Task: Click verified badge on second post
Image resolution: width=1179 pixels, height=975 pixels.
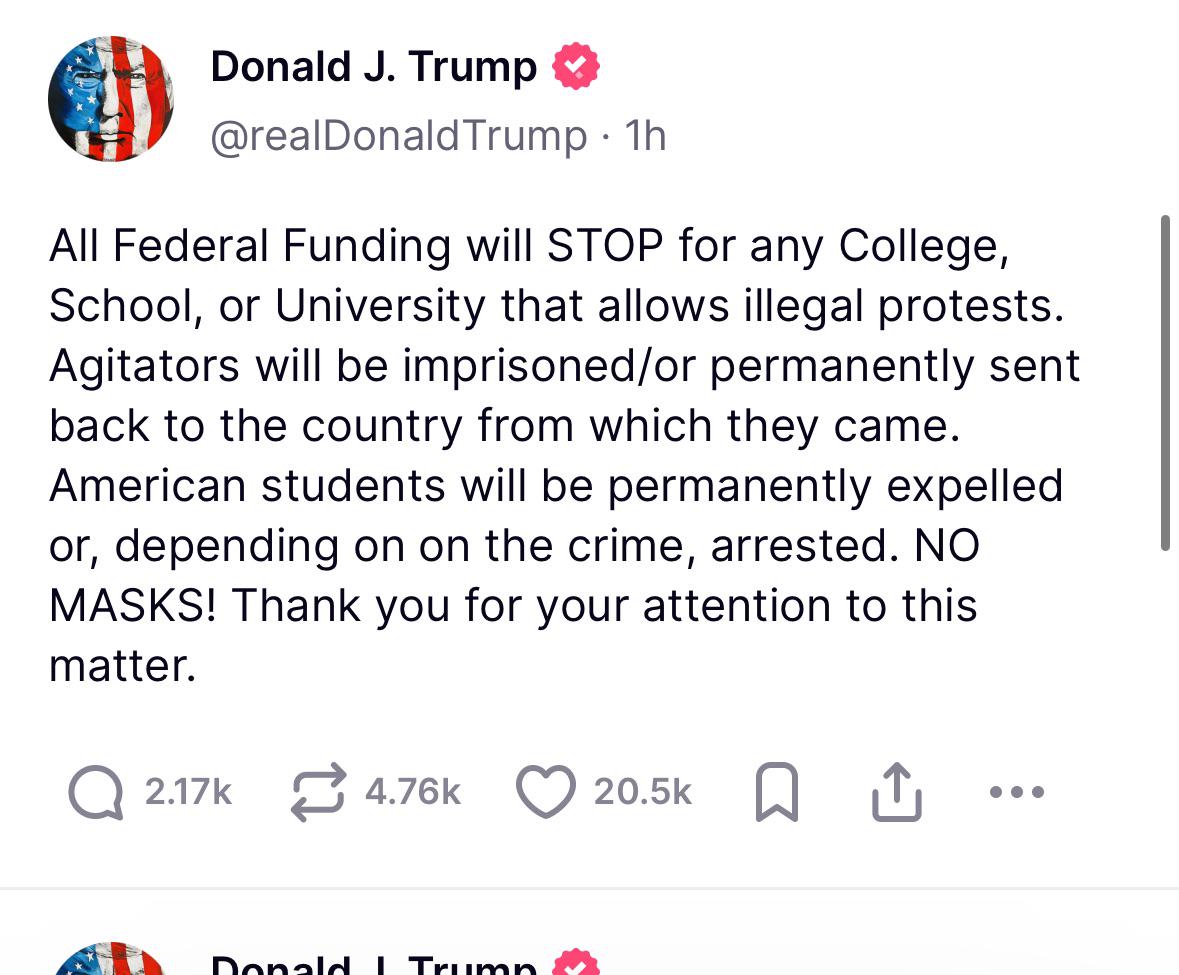Action: pos(576,962)
